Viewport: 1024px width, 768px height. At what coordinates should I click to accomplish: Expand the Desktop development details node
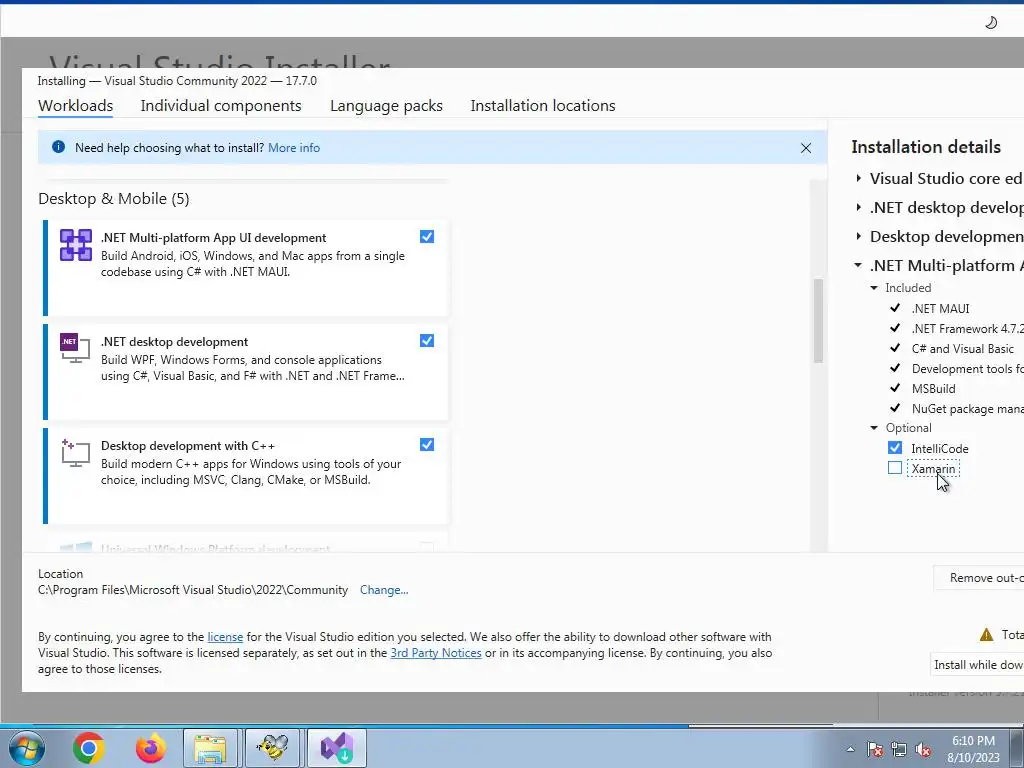point(859,236)
